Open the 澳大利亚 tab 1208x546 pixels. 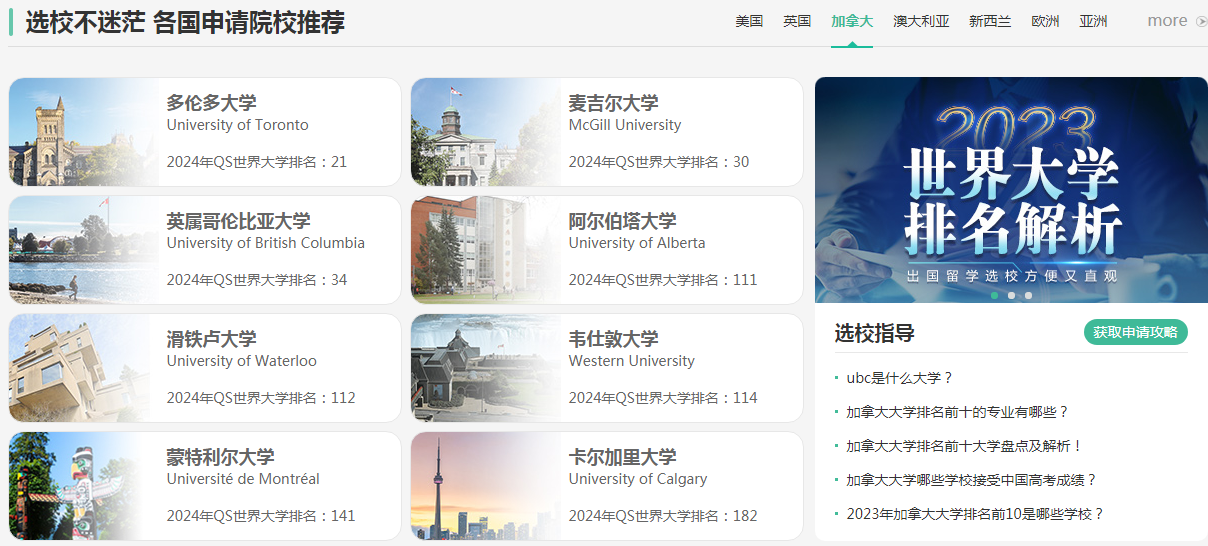[x=921, y=21]
